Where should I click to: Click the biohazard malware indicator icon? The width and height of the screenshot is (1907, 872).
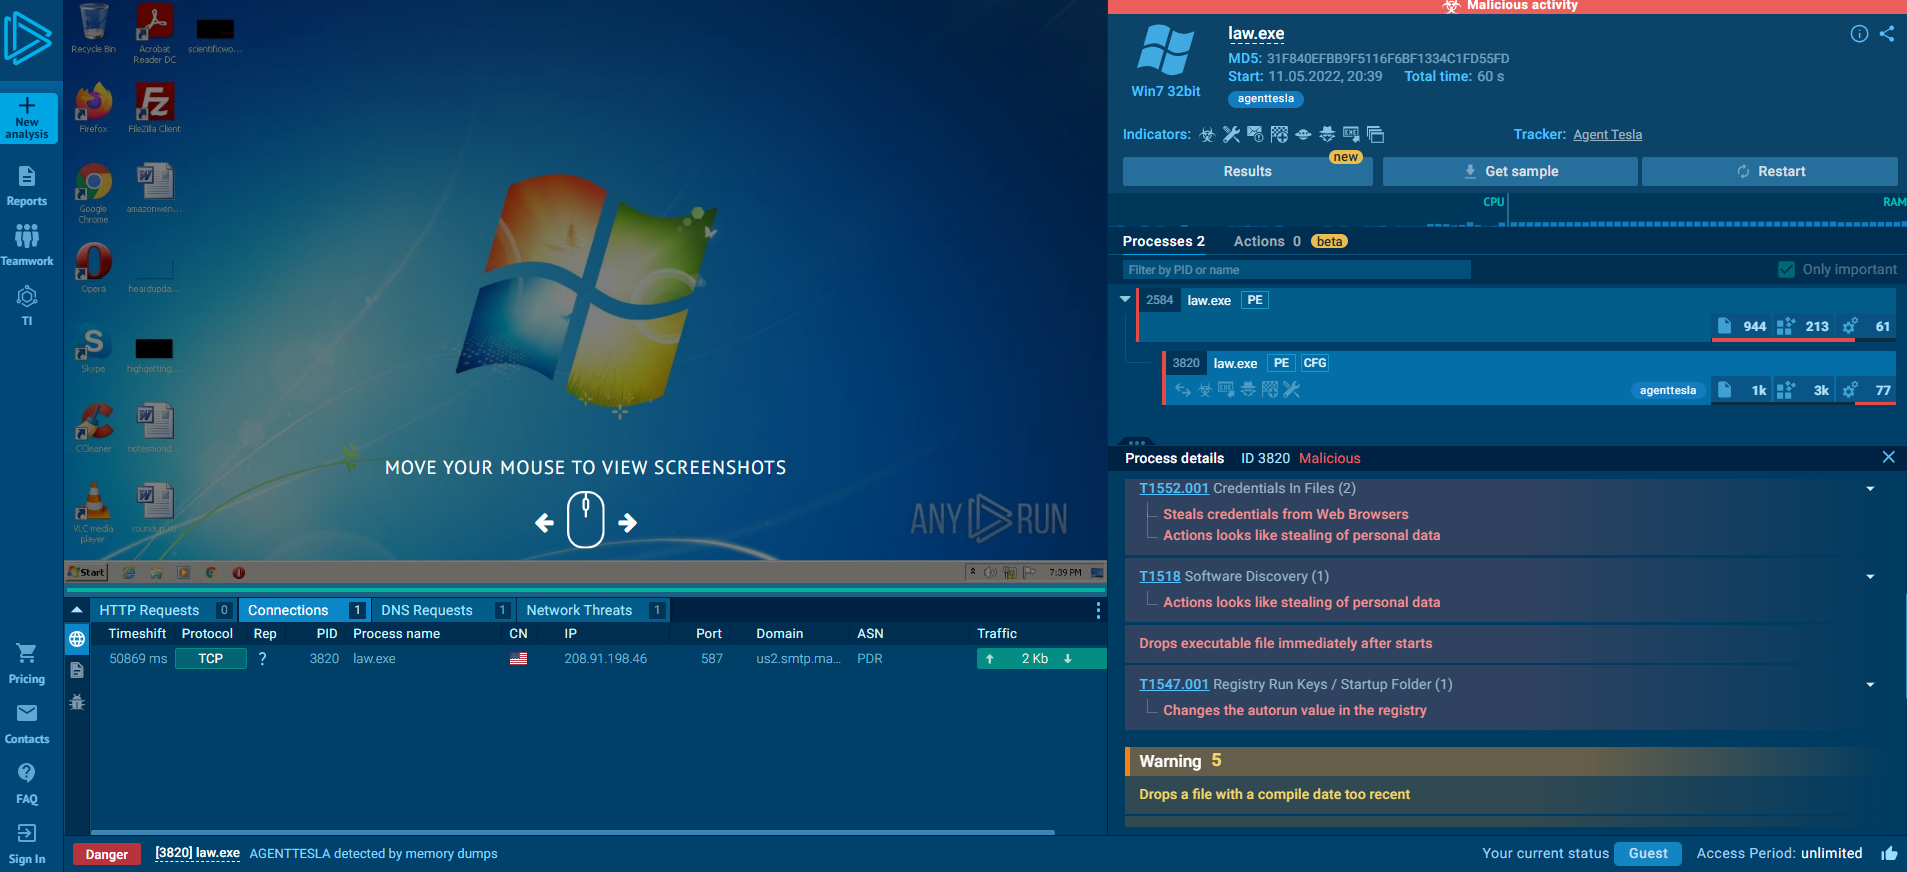tap(1207, 135)
